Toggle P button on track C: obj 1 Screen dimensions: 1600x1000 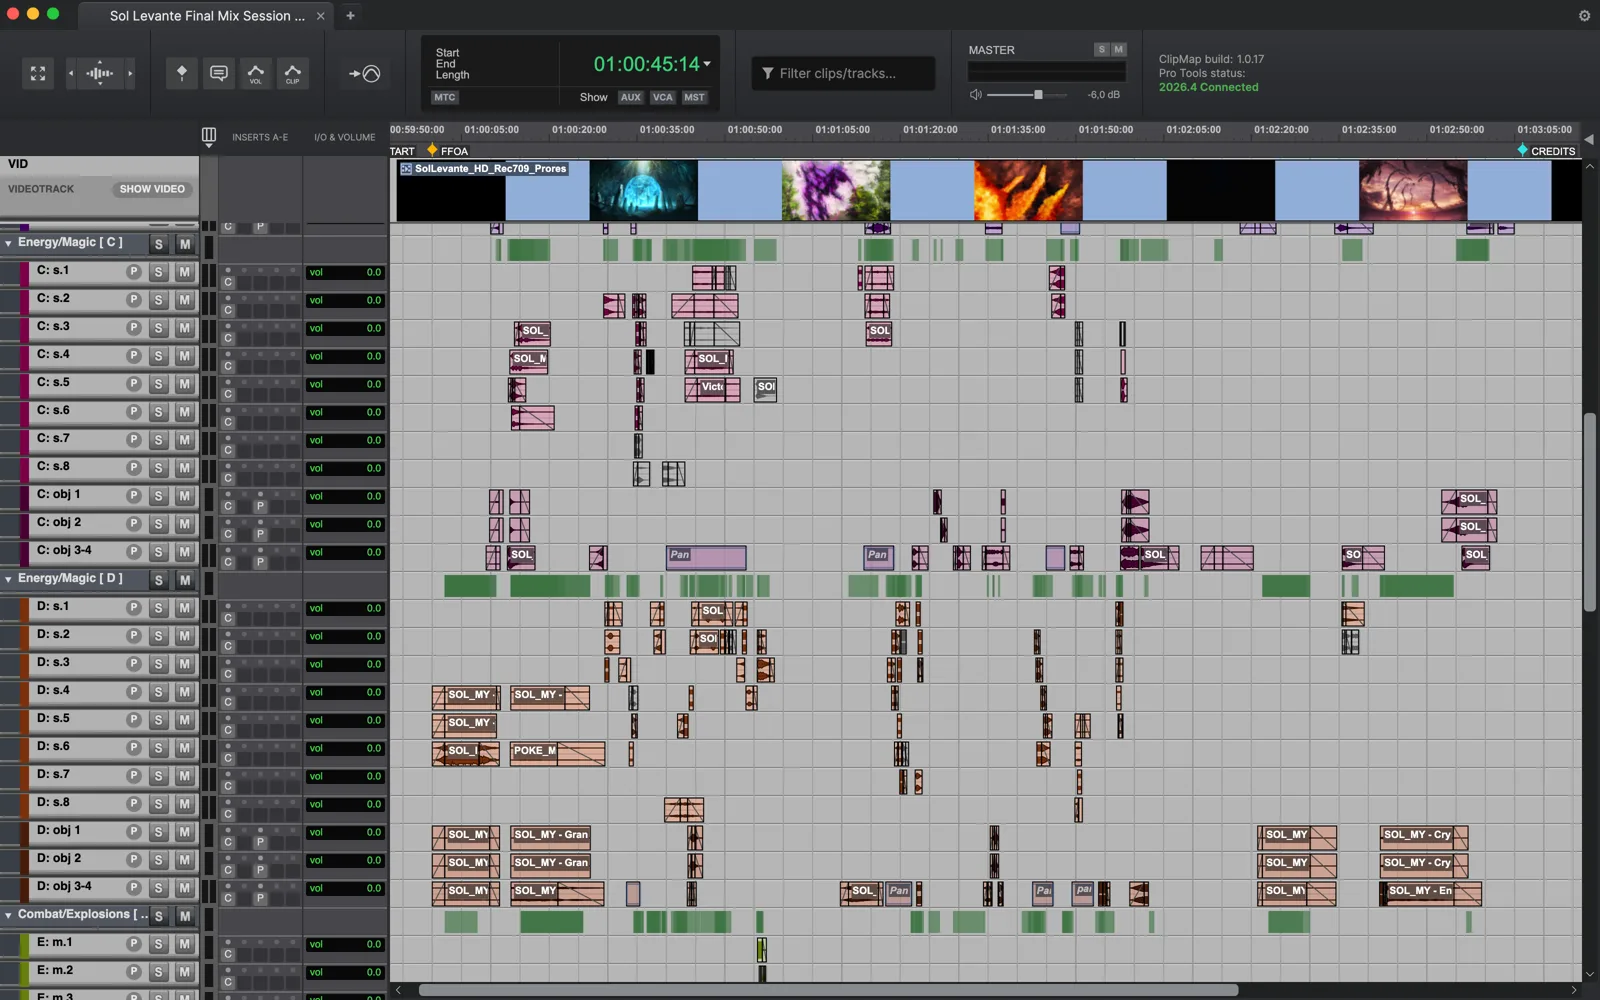click(x=133, y=496)
